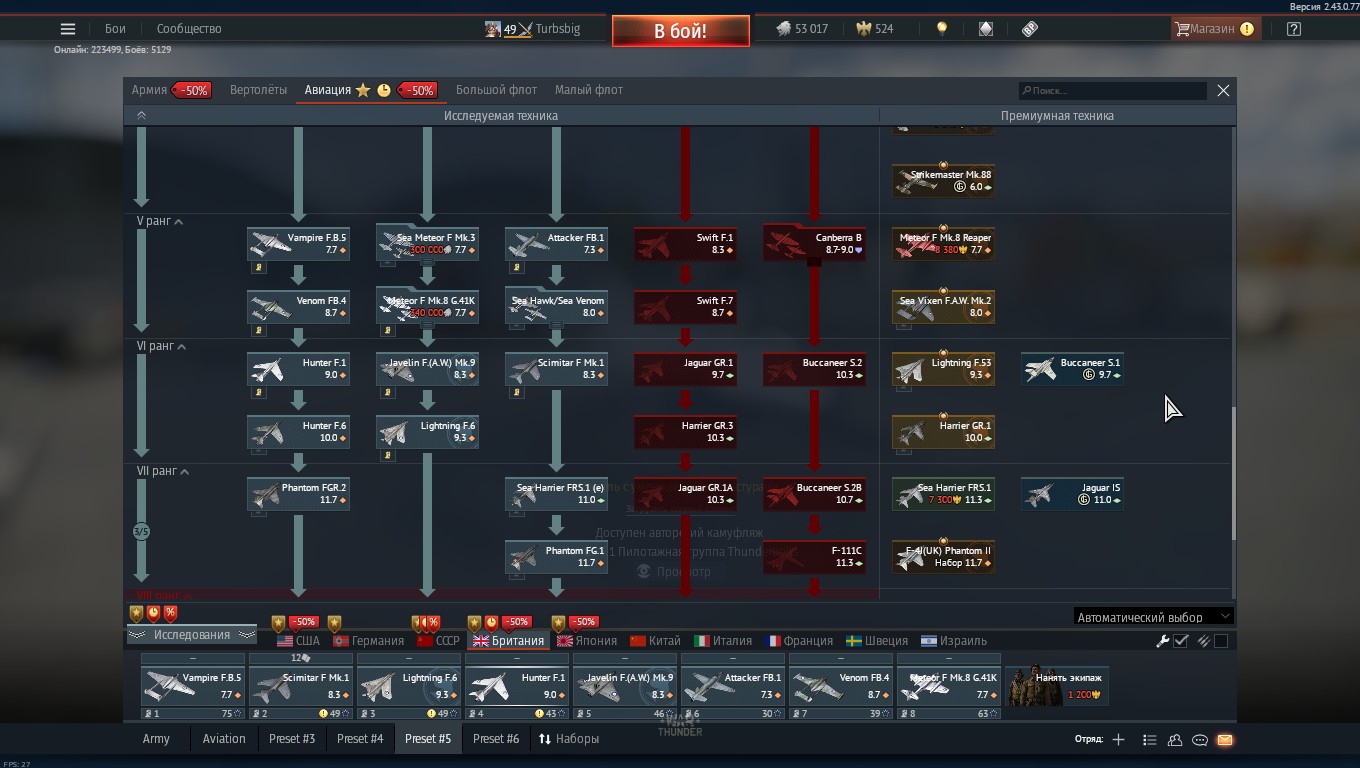Select the Япония nation tab
This screenshot has width=1360, height=768.
coord(587,641)
